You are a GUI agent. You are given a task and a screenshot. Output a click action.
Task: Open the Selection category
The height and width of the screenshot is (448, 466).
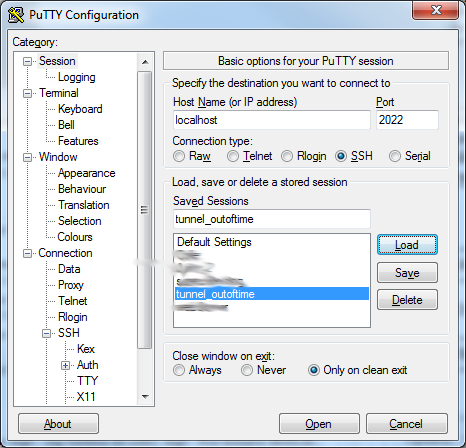[79, 221]
